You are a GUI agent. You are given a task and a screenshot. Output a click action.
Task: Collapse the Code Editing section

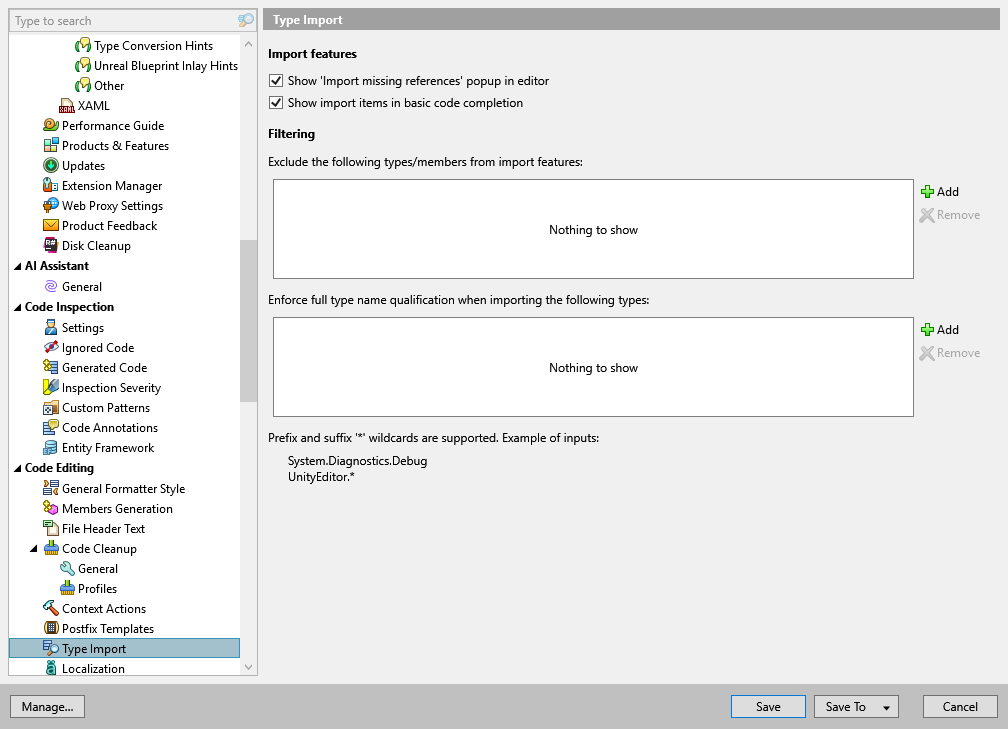pos(17,468)
